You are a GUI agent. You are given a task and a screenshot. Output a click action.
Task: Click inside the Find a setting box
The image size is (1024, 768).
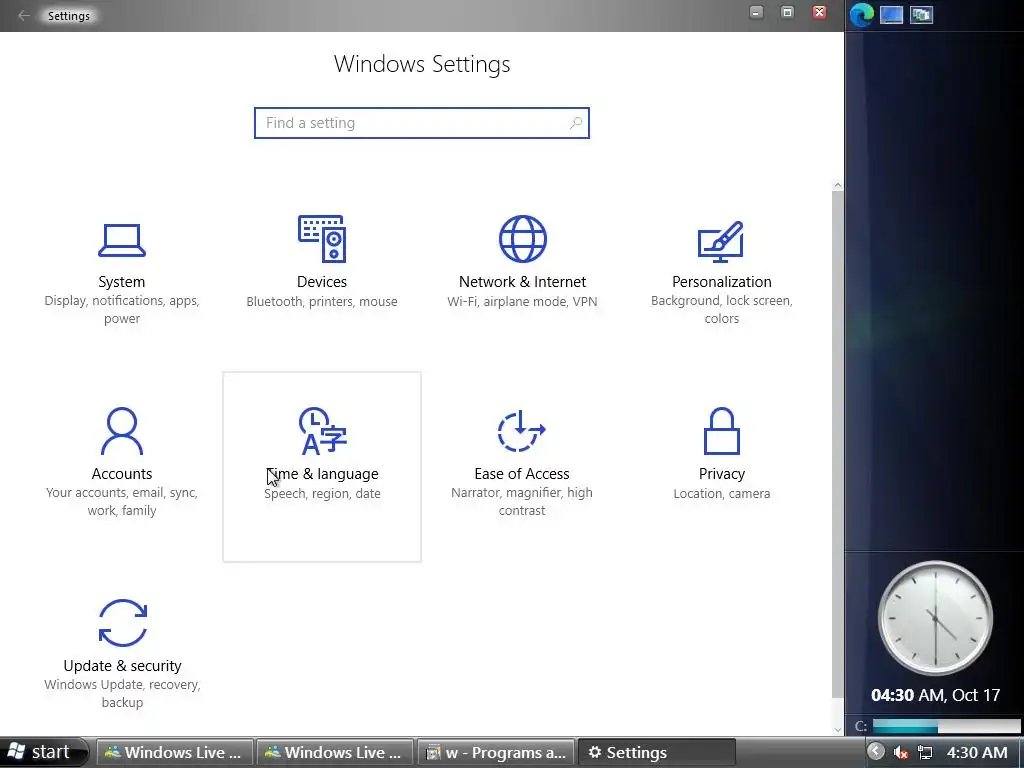click(422, 123)
